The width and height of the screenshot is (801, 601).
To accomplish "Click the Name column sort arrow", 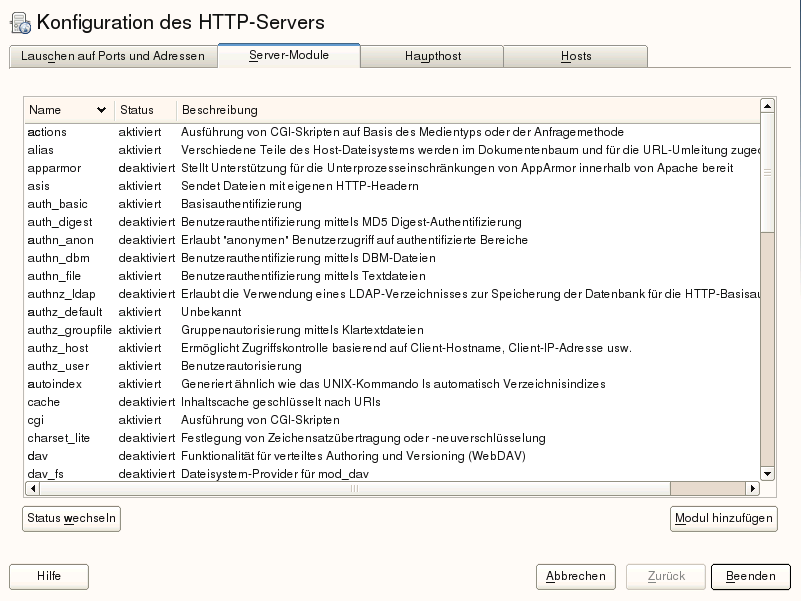I will (x=101, y=110).
